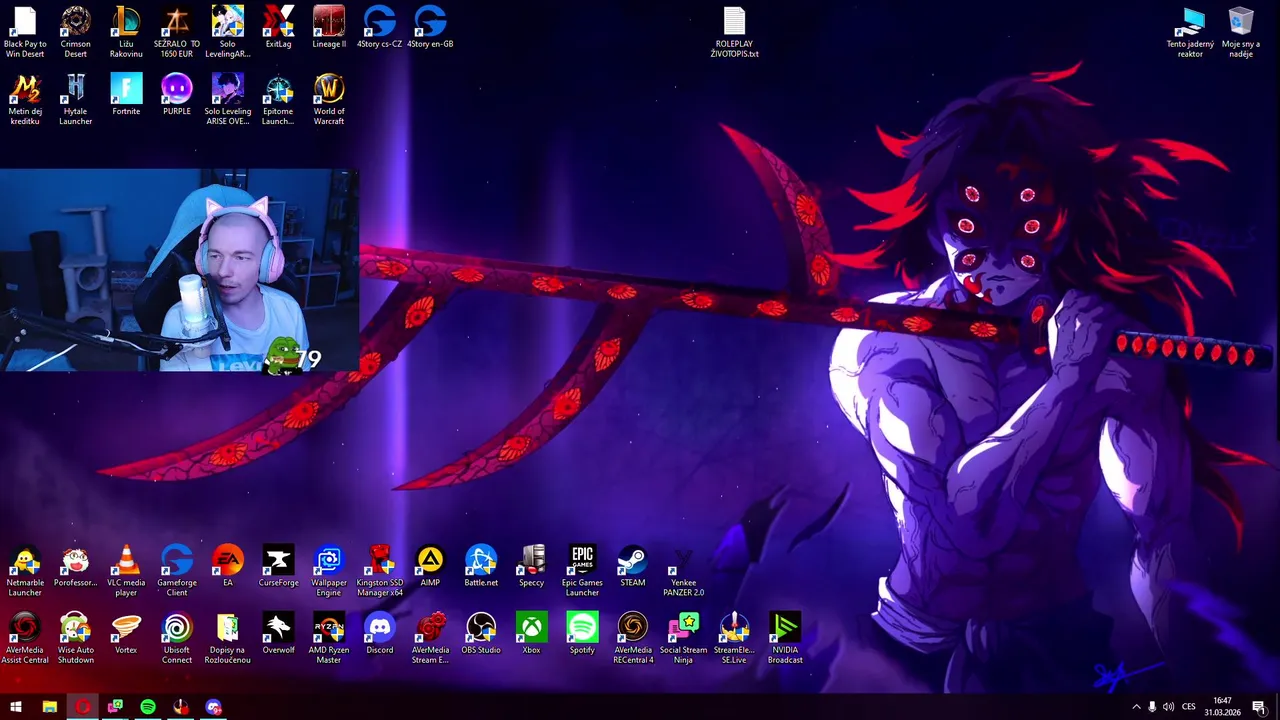Open the PURPLE app icon
The width and height of the screenshot is (1280, 720).
[x=177, y=95]
